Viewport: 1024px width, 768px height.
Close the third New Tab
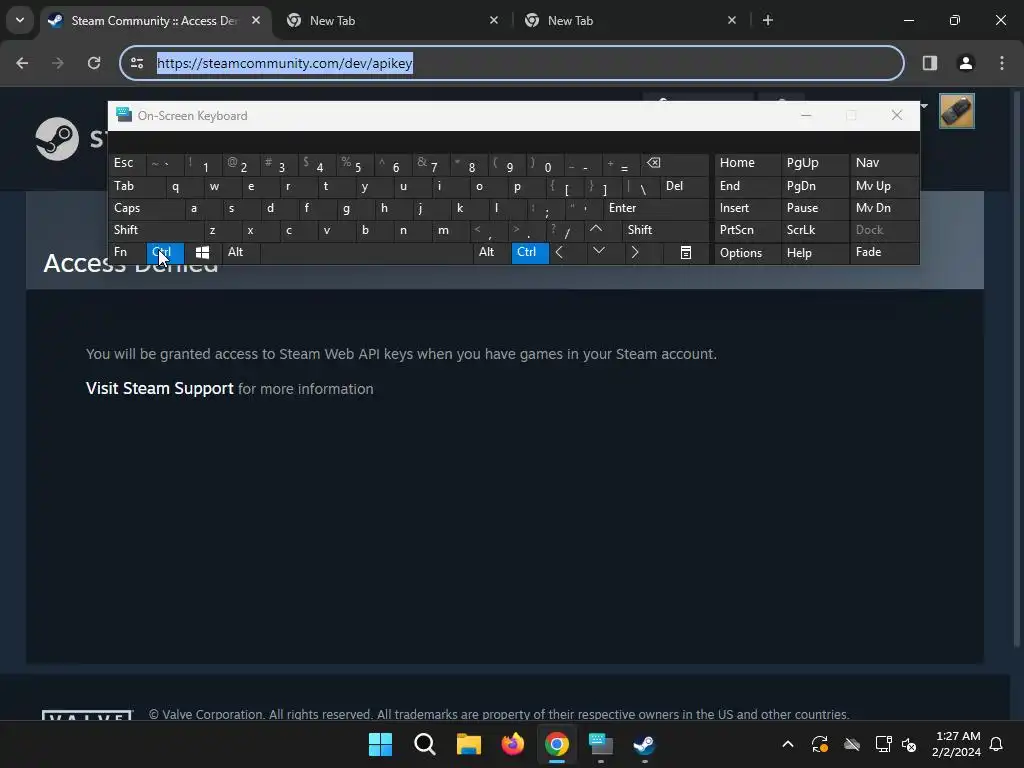tap(732, 20)
